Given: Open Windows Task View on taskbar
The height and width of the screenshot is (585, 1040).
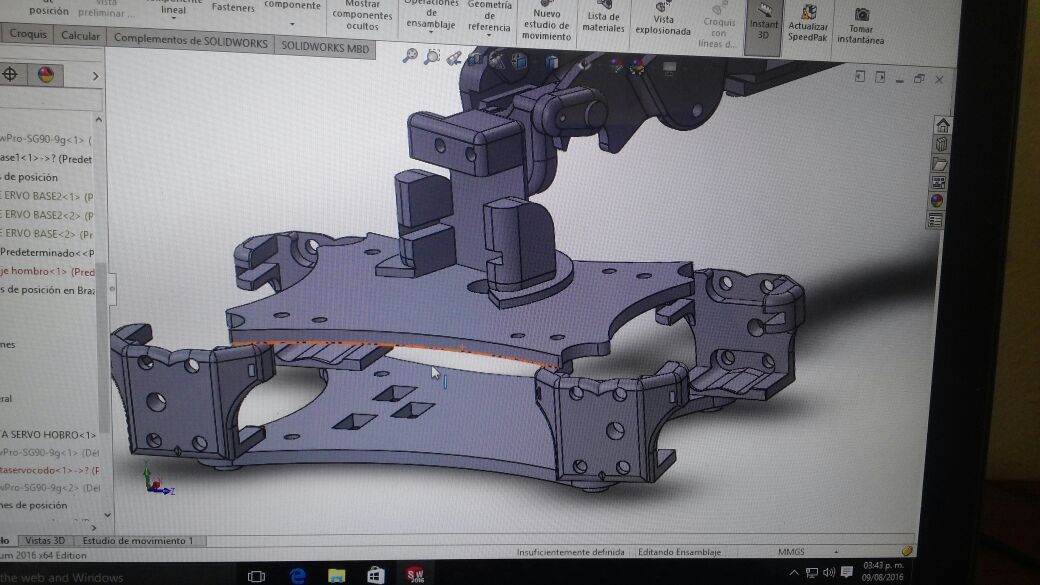Looking at the screenshot, I should click(256, 576).
